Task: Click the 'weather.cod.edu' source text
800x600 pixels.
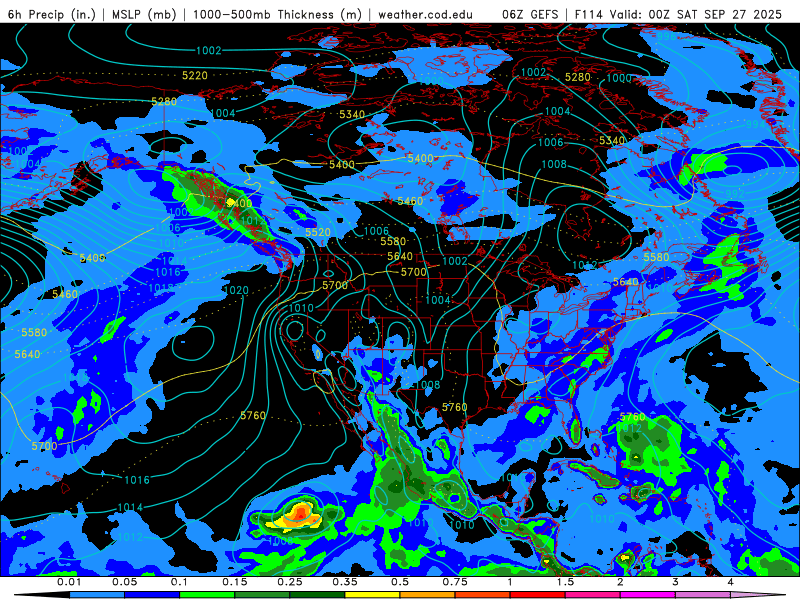Action: tap(425, 14)
